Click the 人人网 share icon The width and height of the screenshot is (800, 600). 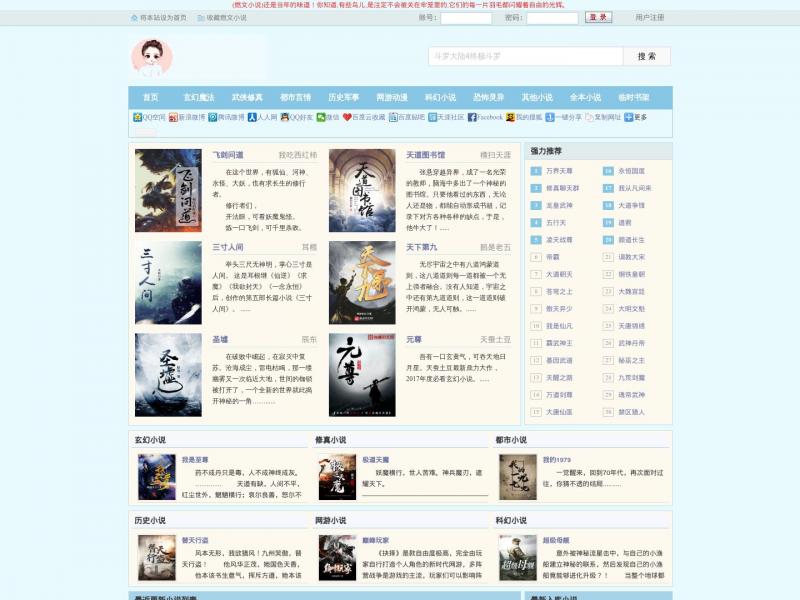[251, 117]
